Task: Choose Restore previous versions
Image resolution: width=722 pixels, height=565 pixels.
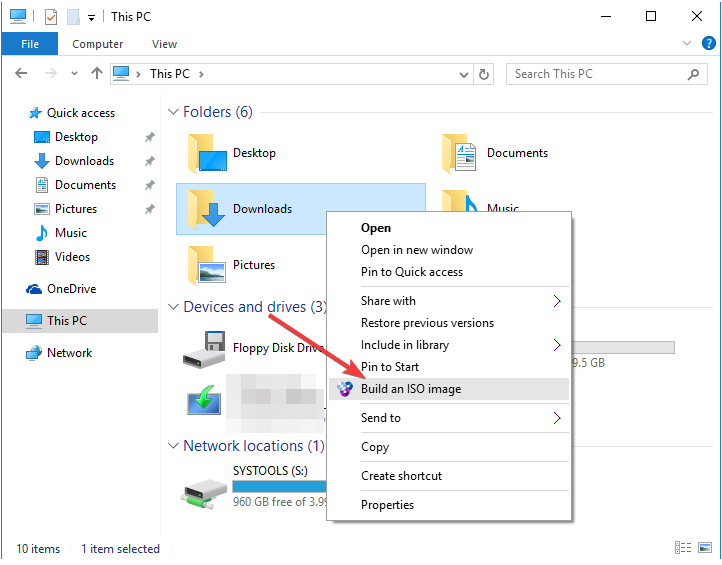Action: (427, 323)
